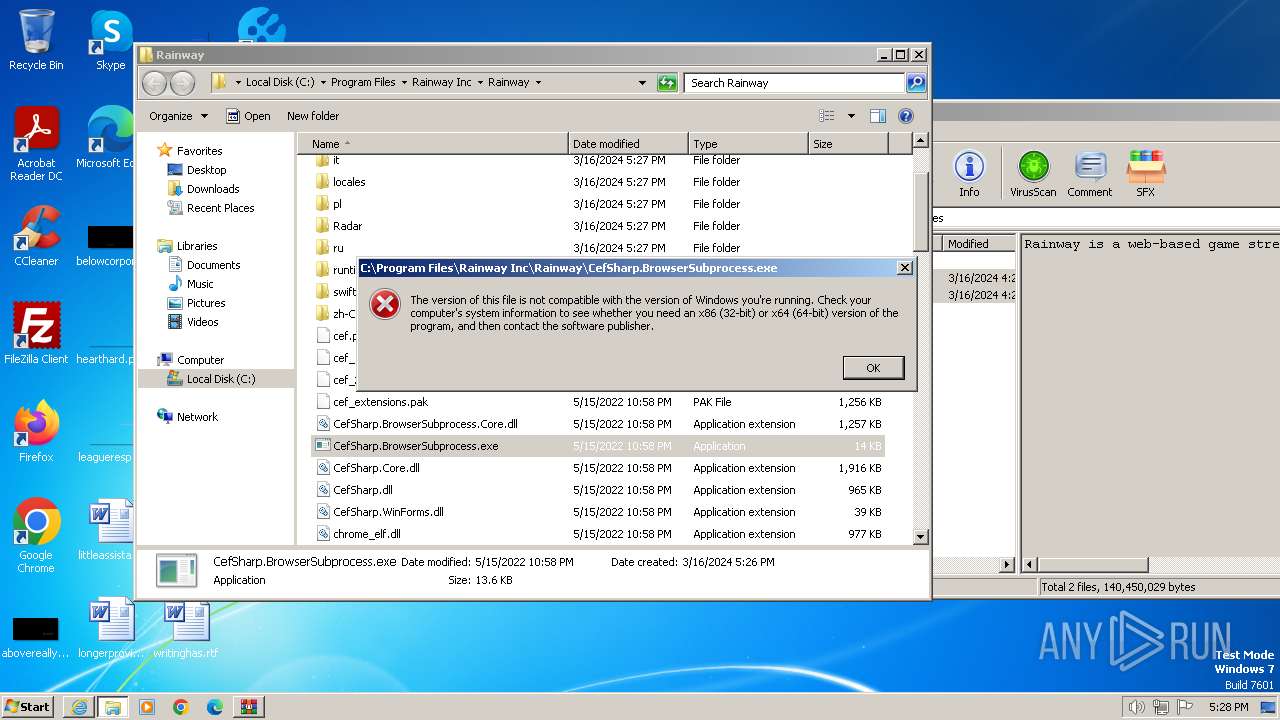Select Computer in the navigation pane

tap(200, 360)
